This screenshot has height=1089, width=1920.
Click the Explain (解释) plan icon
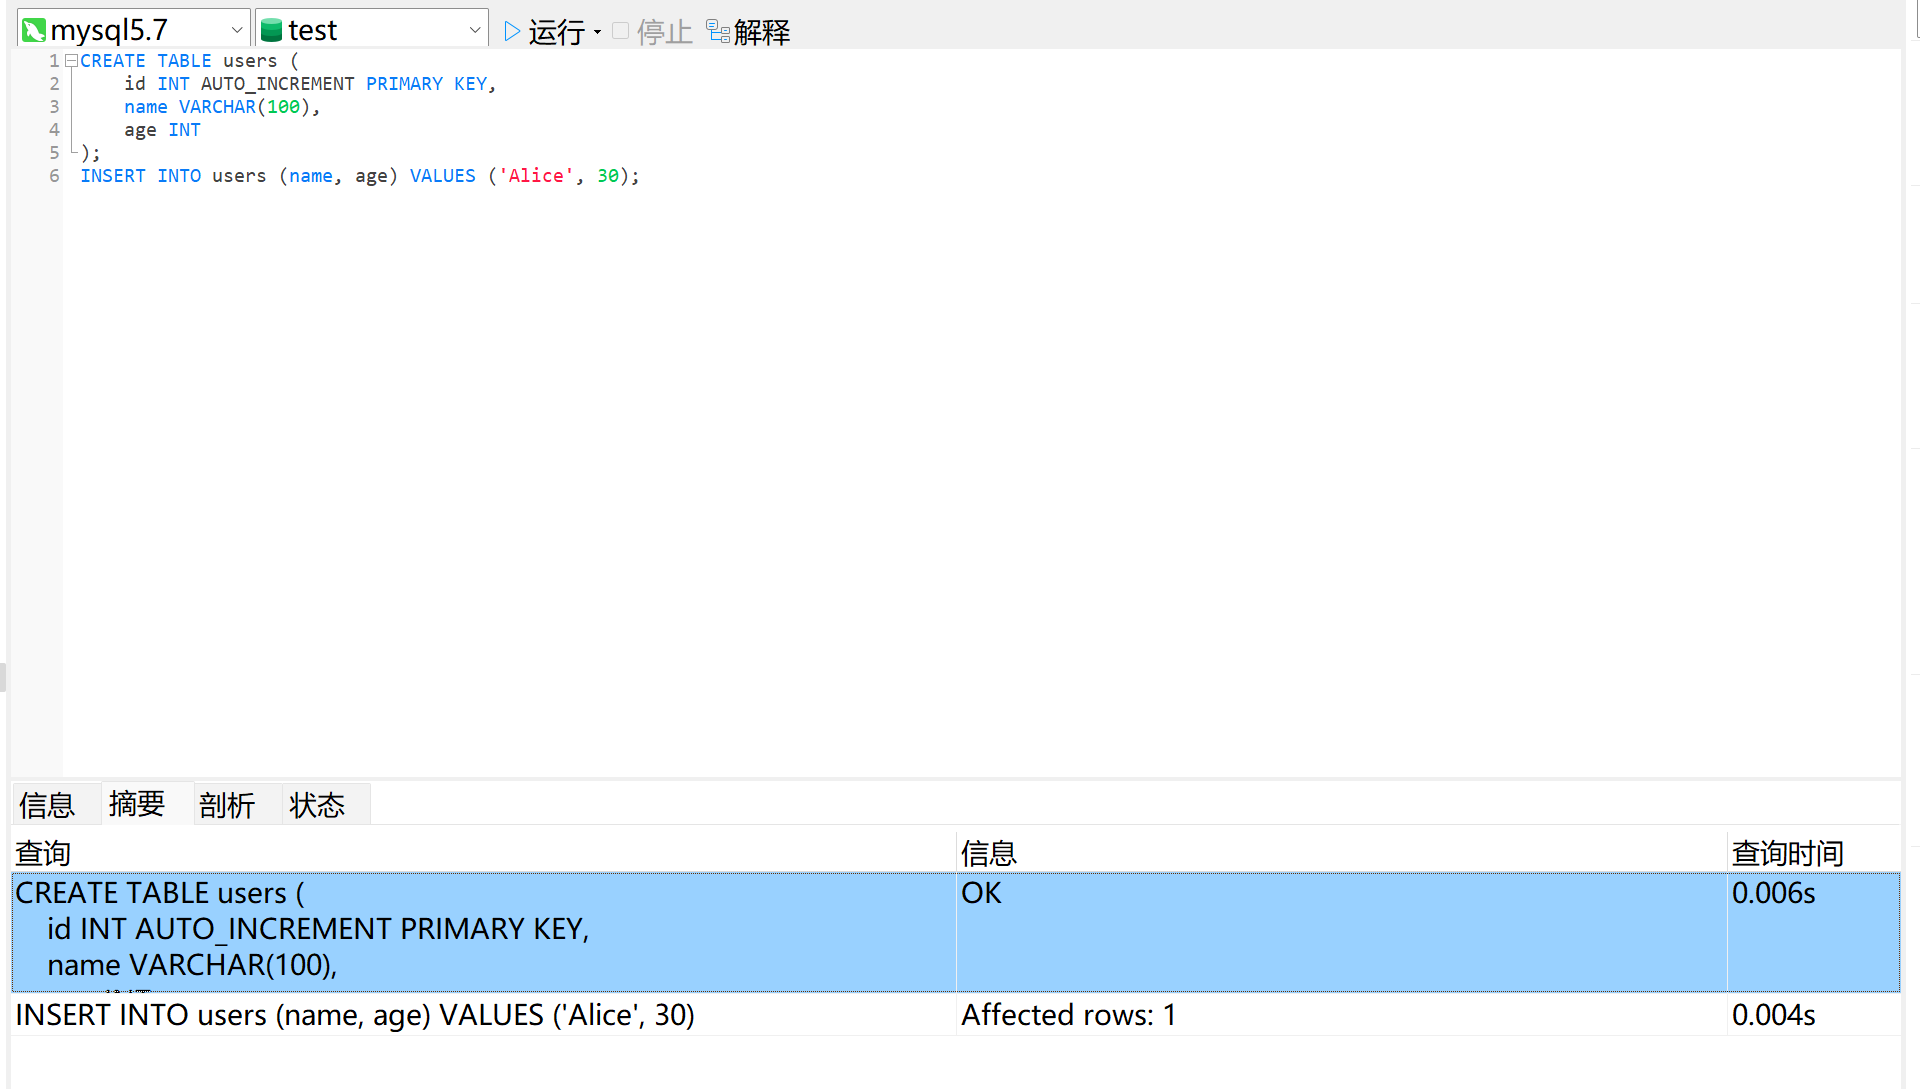pyautogui.click(x=717, y=31)
